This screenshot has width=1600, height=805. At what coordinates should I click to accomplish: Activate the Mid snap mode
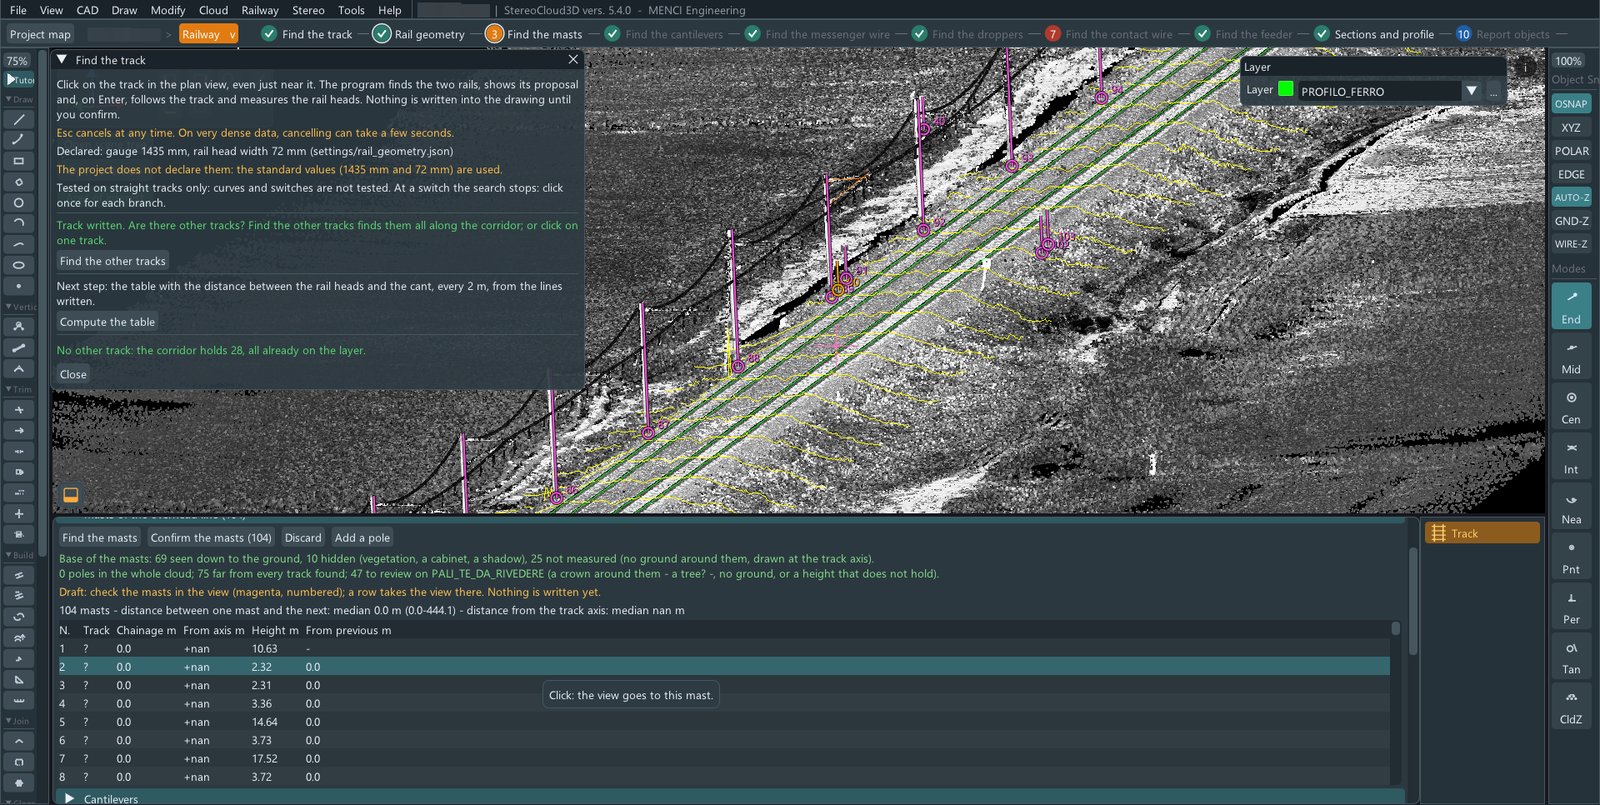[1571, 357]
